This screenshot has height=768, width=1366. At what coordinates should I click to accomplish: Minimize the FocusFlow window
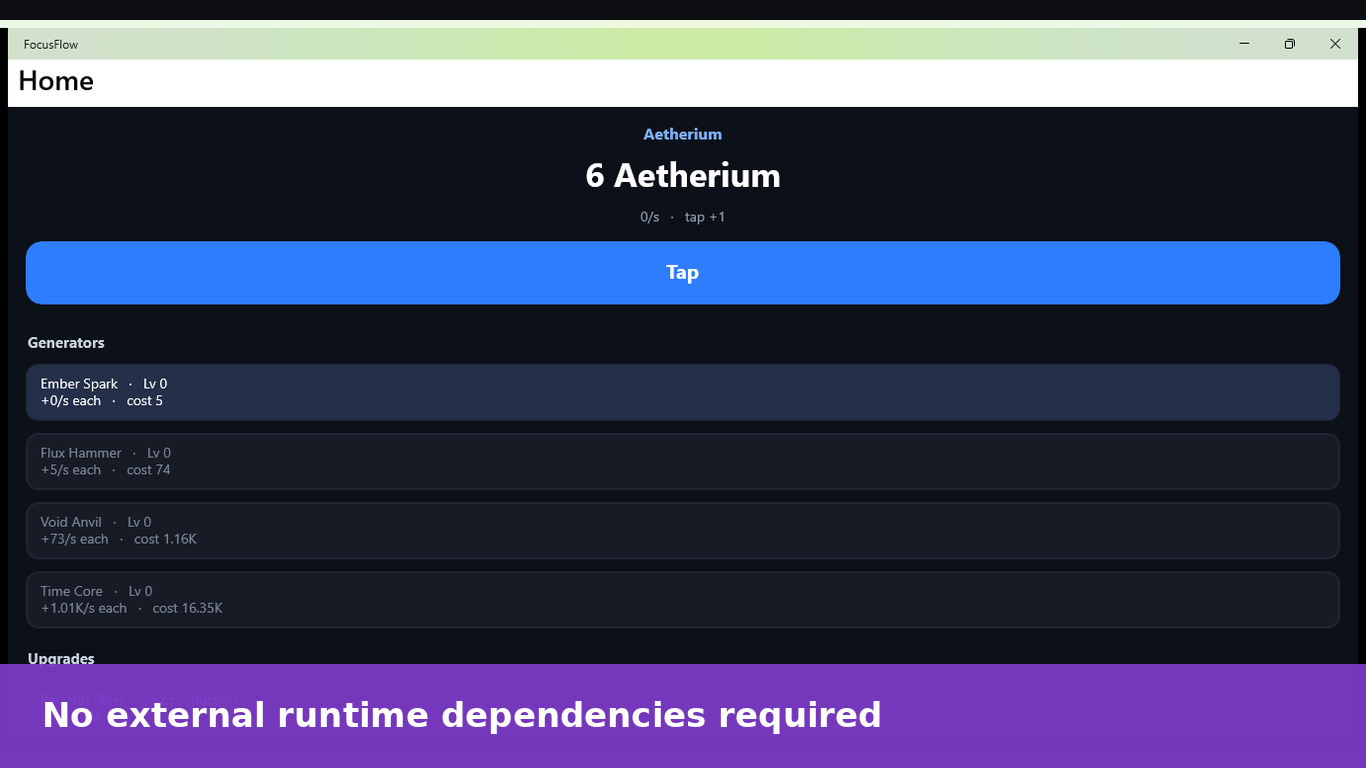coord(1244,44)
